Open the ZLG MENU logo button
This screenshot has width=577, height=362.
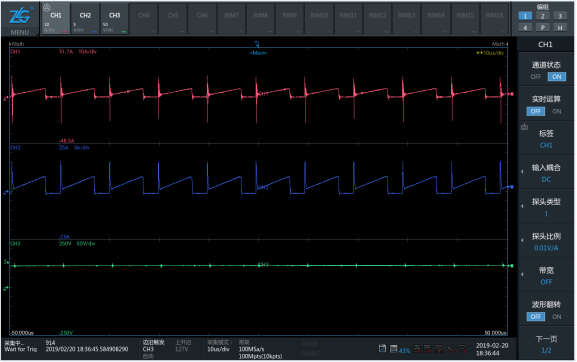pos(20,19)
